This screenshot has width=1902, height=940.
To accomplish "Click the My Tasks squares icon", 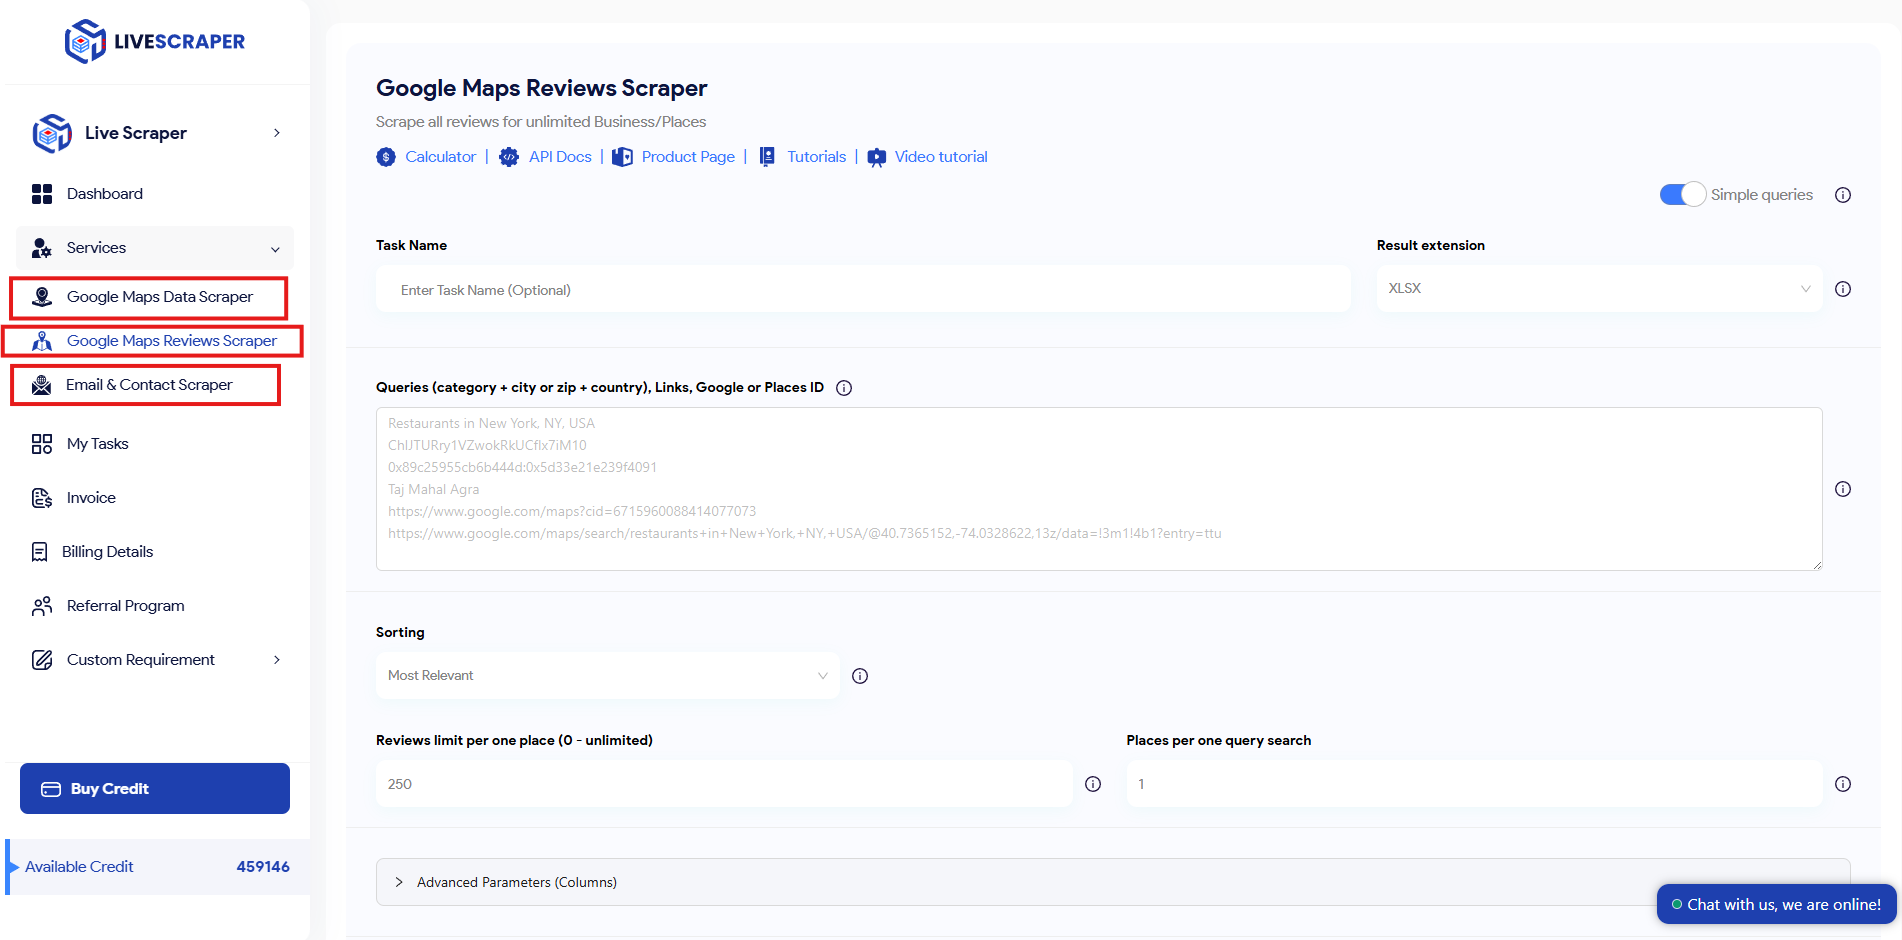I will click(42, 444).
